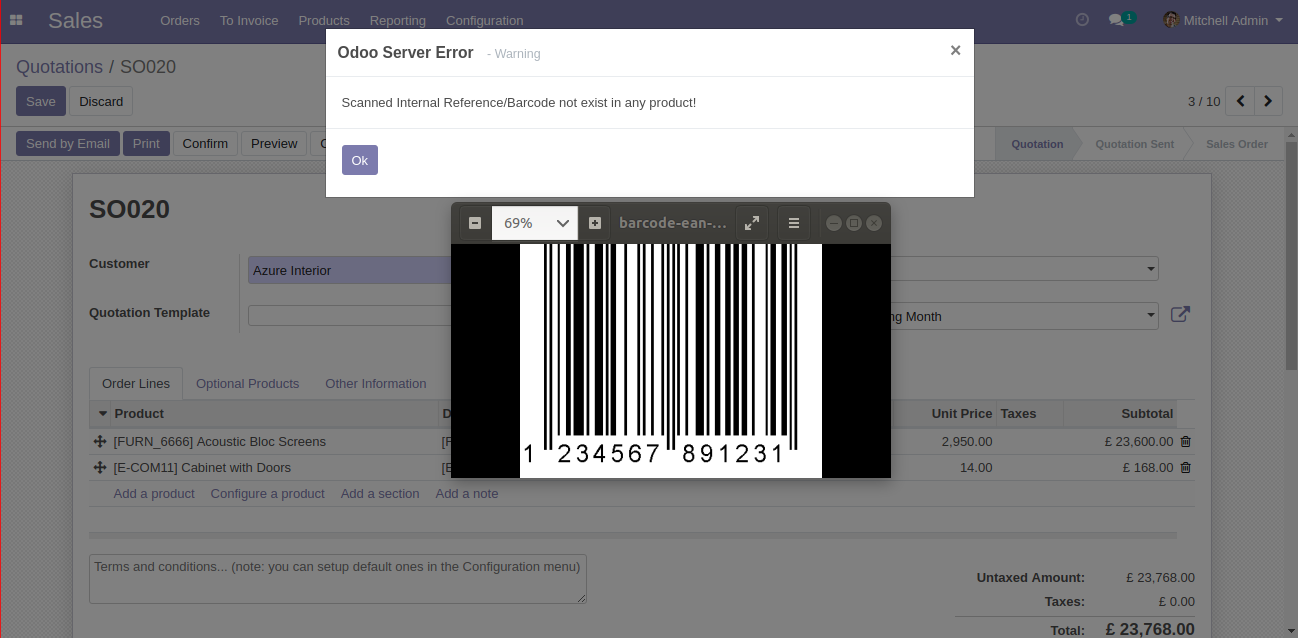This screenshot has width=1298, height=638.
Task: Open the To Invoice menu
Action: coord(249,20)
